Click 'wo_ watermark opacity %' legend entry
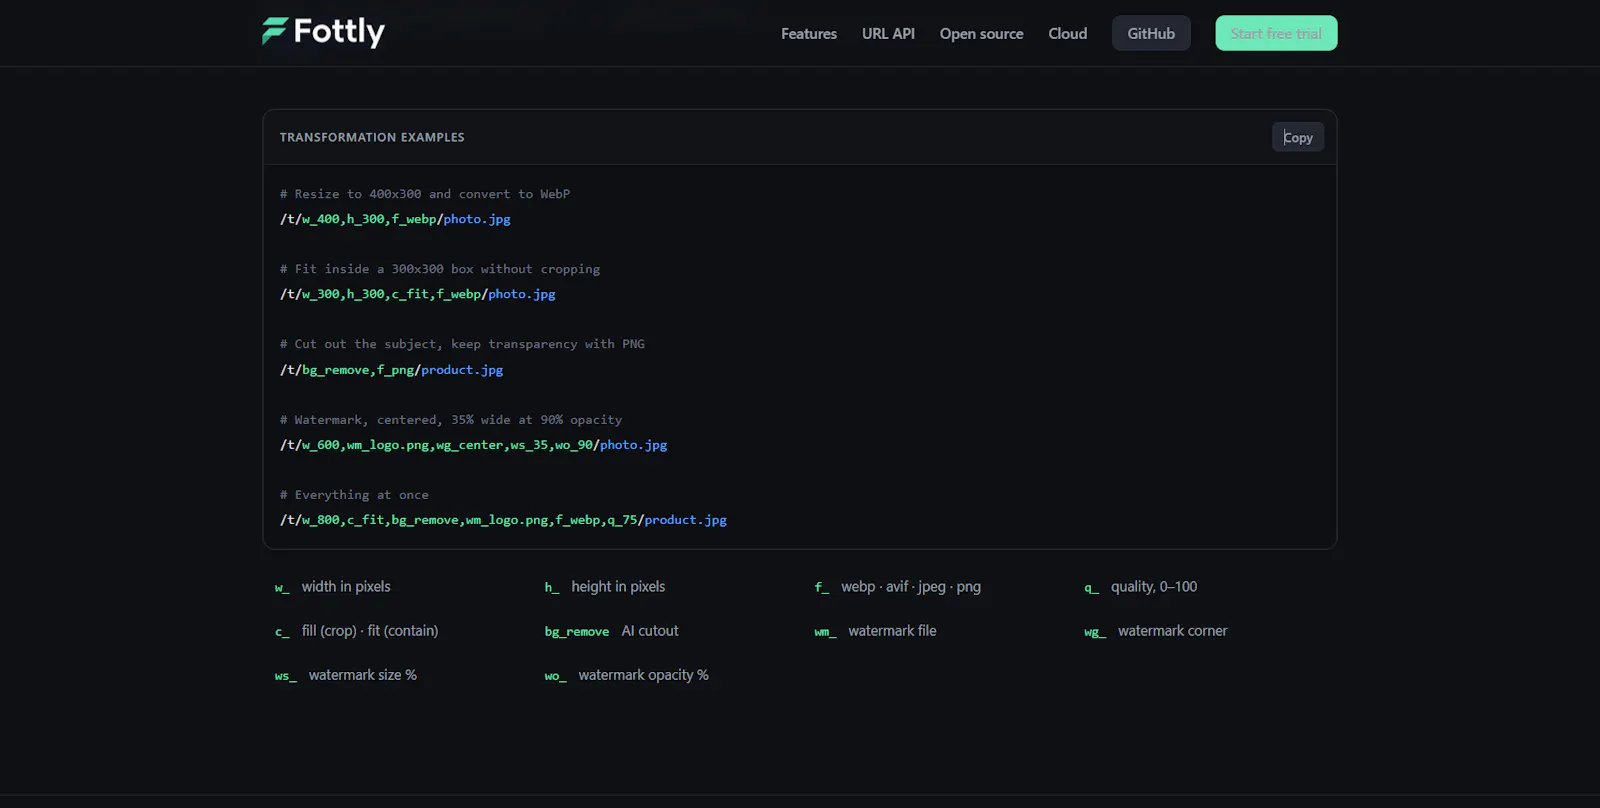Viewport: 1600px width, 808px height. pyautogui.click(x=627, y=675)
